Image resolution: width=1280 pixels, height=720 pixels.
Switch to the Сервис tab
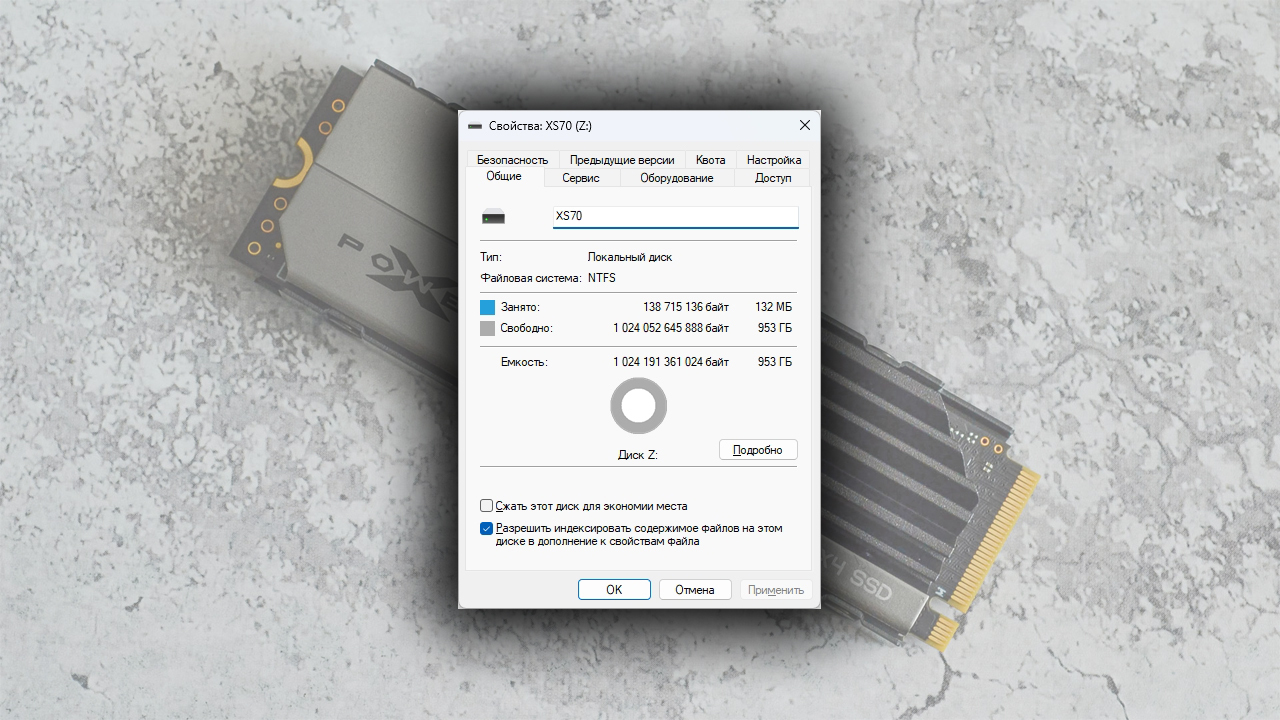click(x=581, y=178)
